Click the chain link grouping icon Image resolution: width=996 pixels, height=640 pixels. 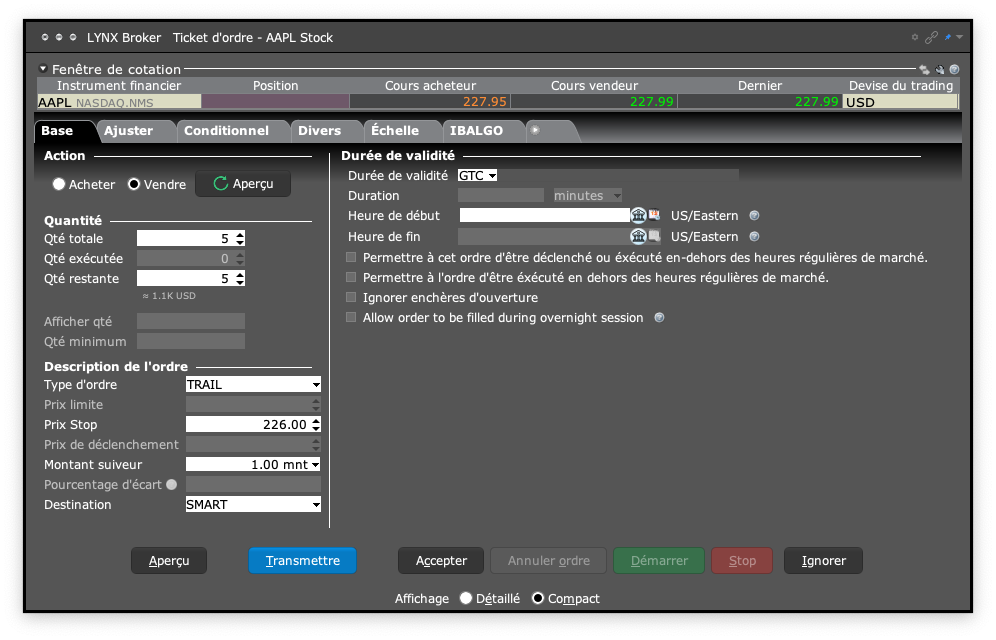(x=931, y=37)
